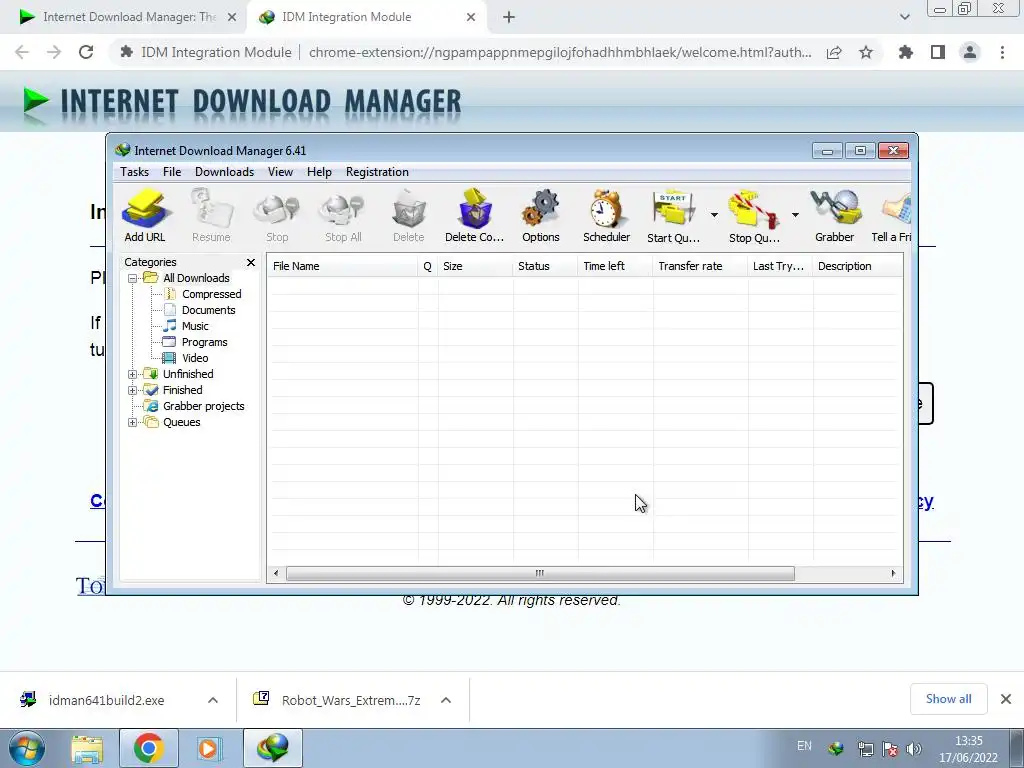Close the Chrome downloads bar
1024x768 pixels.
1006,699
